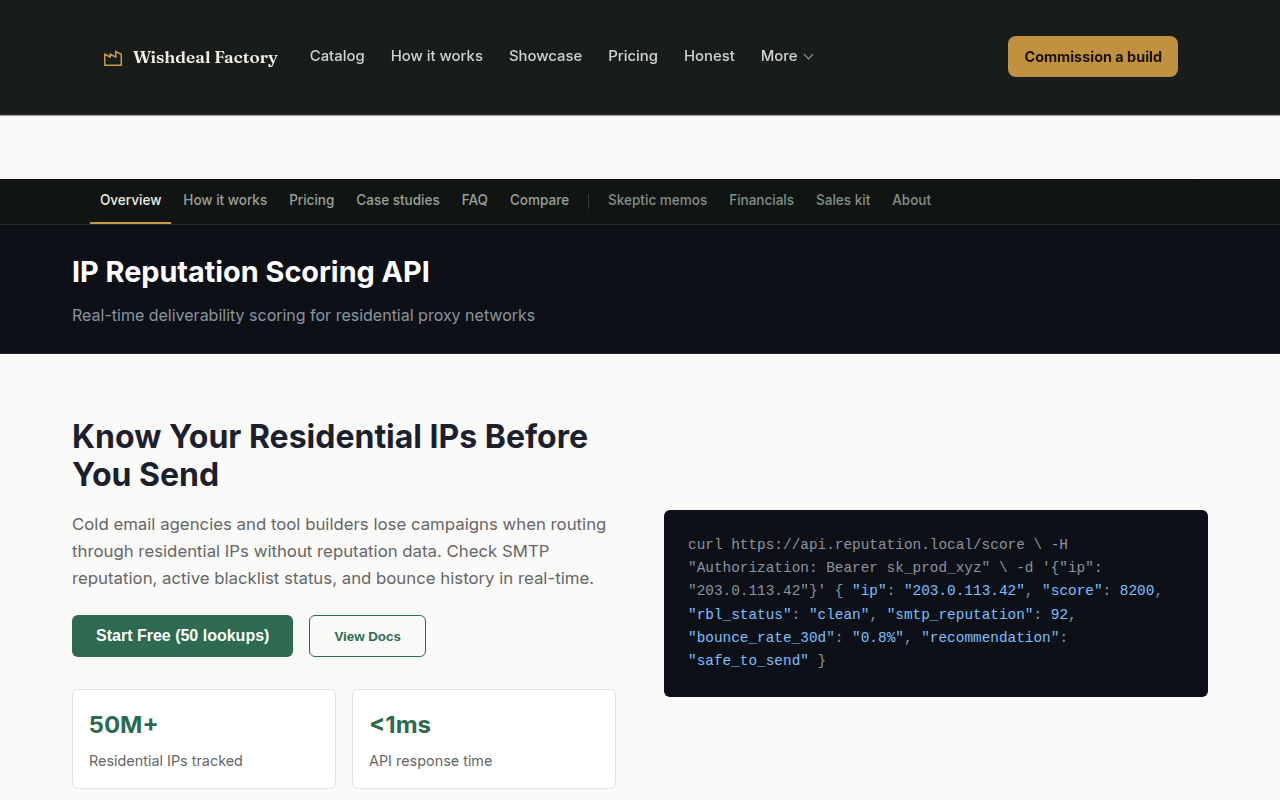The width and height of the screenshot is (1280, 800).
Task: Click the Know Your Residential IPs headline
Action: [330, 455]
